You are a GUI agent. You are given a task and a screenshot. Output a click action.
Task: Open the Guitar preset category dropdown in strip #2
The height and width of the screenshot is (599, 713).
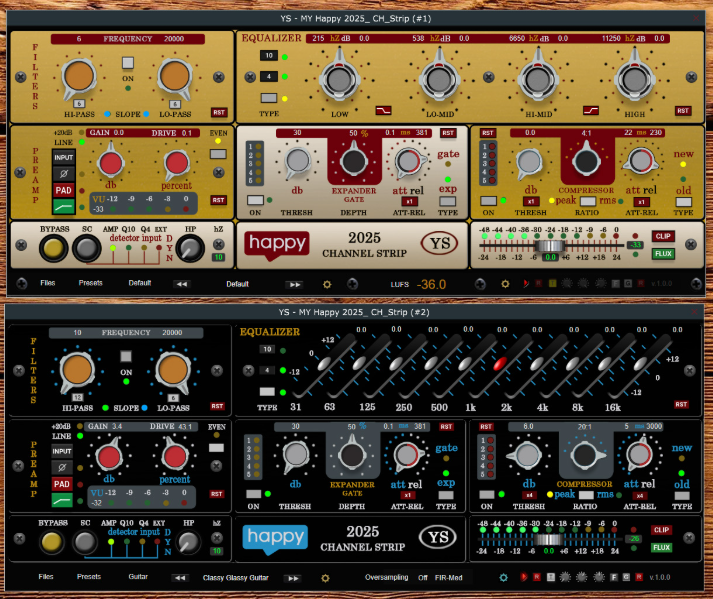138,577
